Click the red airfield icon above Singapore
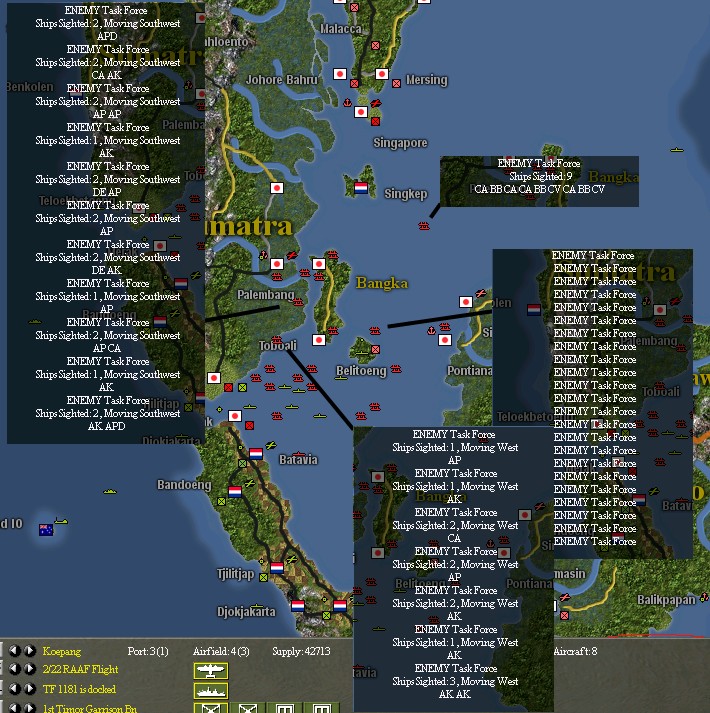Screen dimensions: 710x713 coord(376,103)
